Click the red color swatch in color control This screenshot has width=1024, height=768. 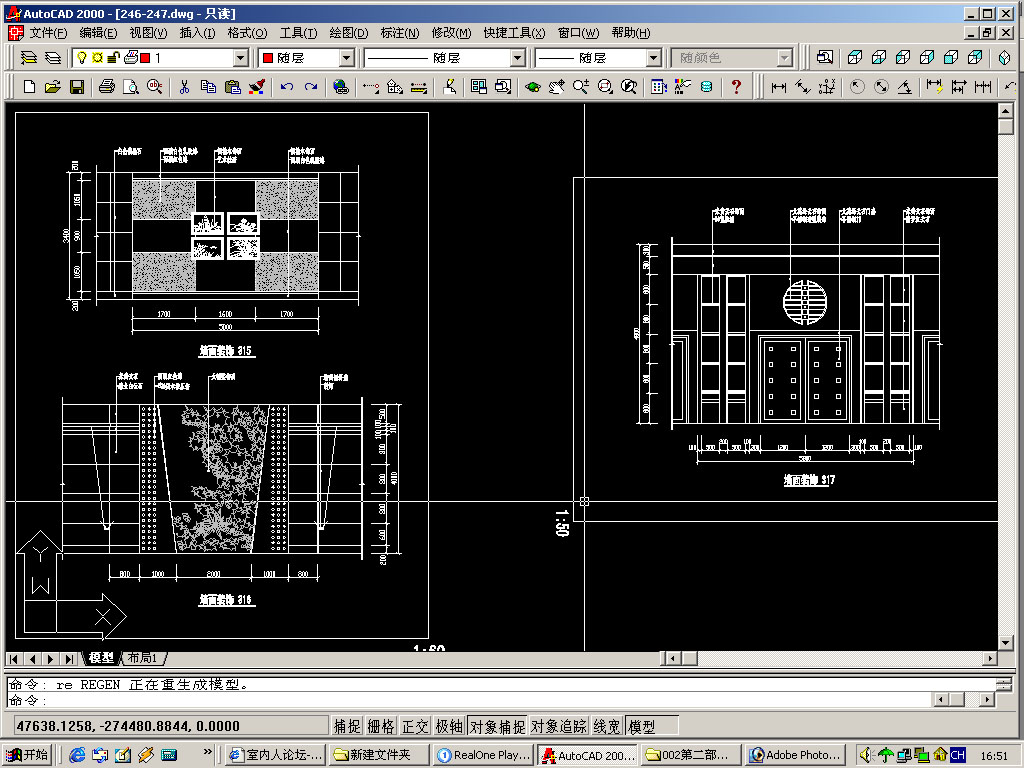pyautogui.click(x=267, y=58)
